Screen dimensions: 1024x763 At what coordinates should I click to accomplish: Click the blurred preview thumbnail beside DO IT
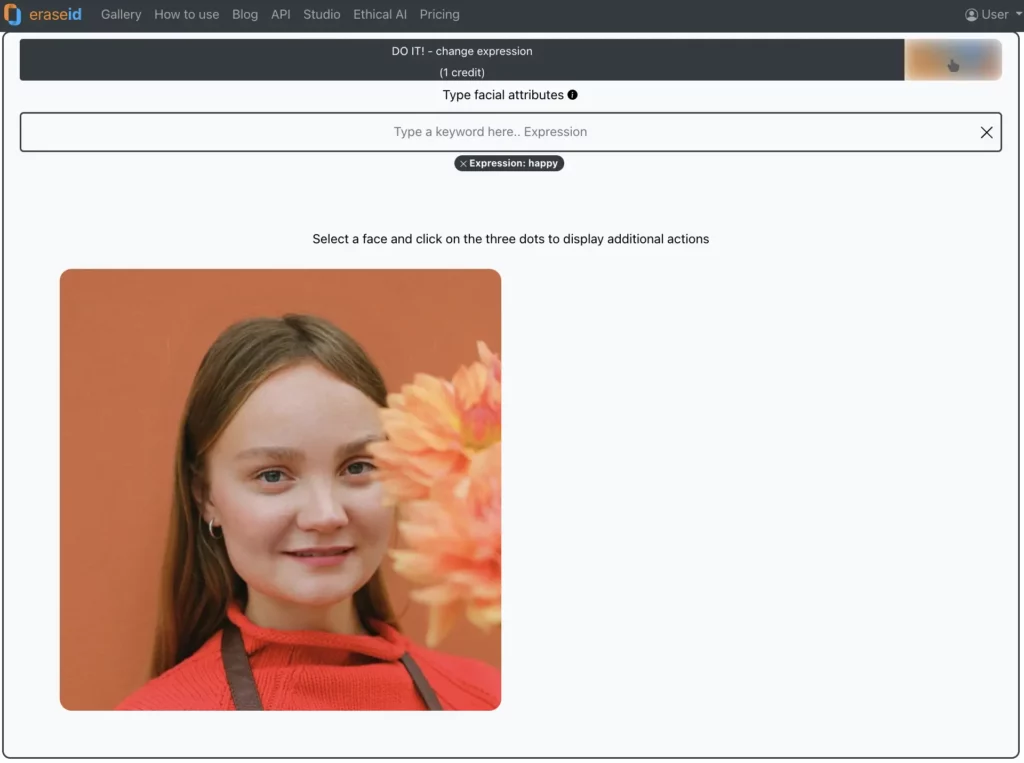[x=953, y=60]
